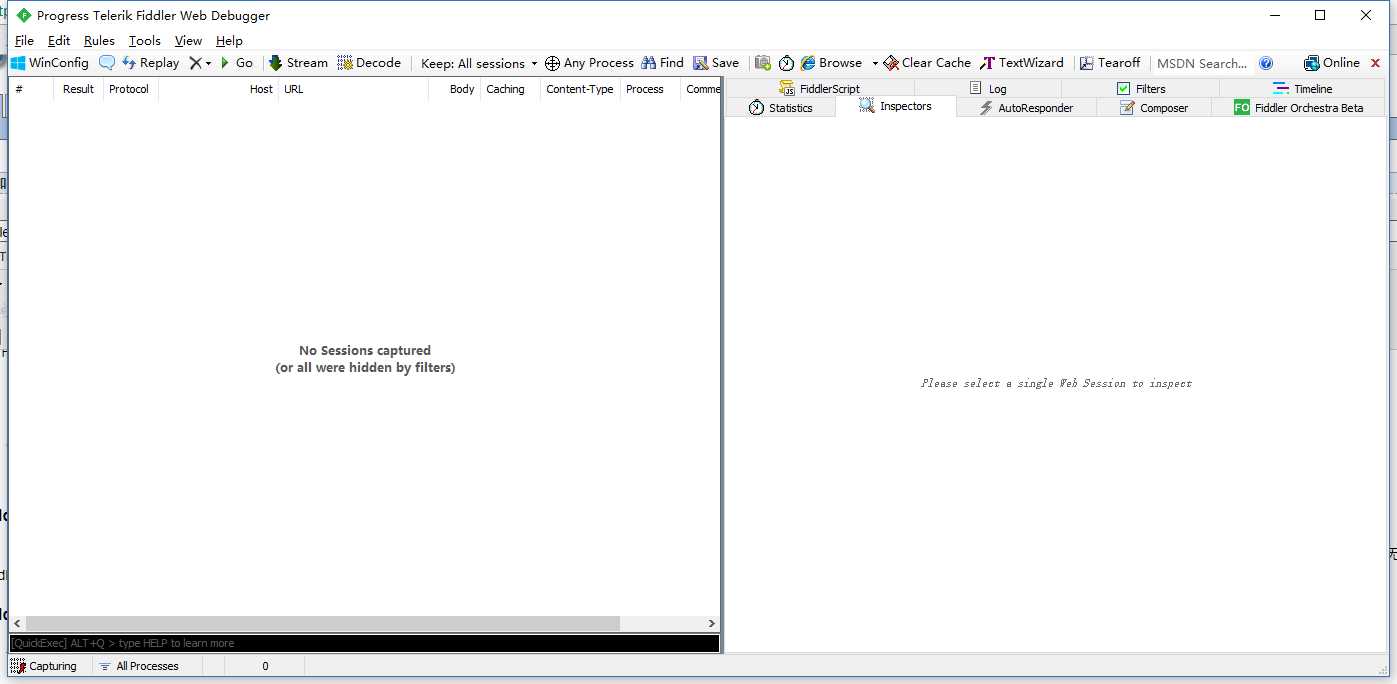
Task: Switch to the Statistics tab
Action: pos(780,107)
